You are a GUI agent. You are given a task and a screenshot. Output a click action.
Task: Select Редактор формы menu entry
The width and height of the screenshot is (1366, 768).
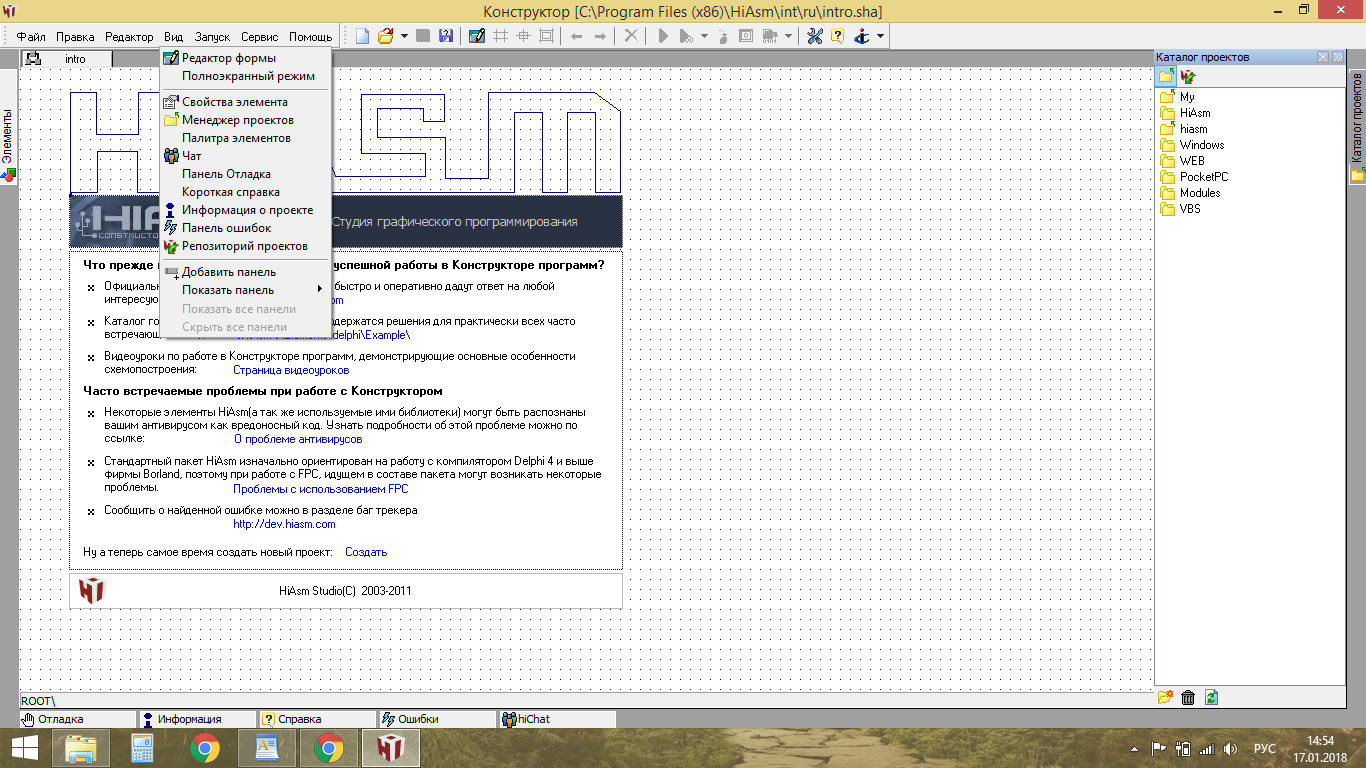click(245, 58)
